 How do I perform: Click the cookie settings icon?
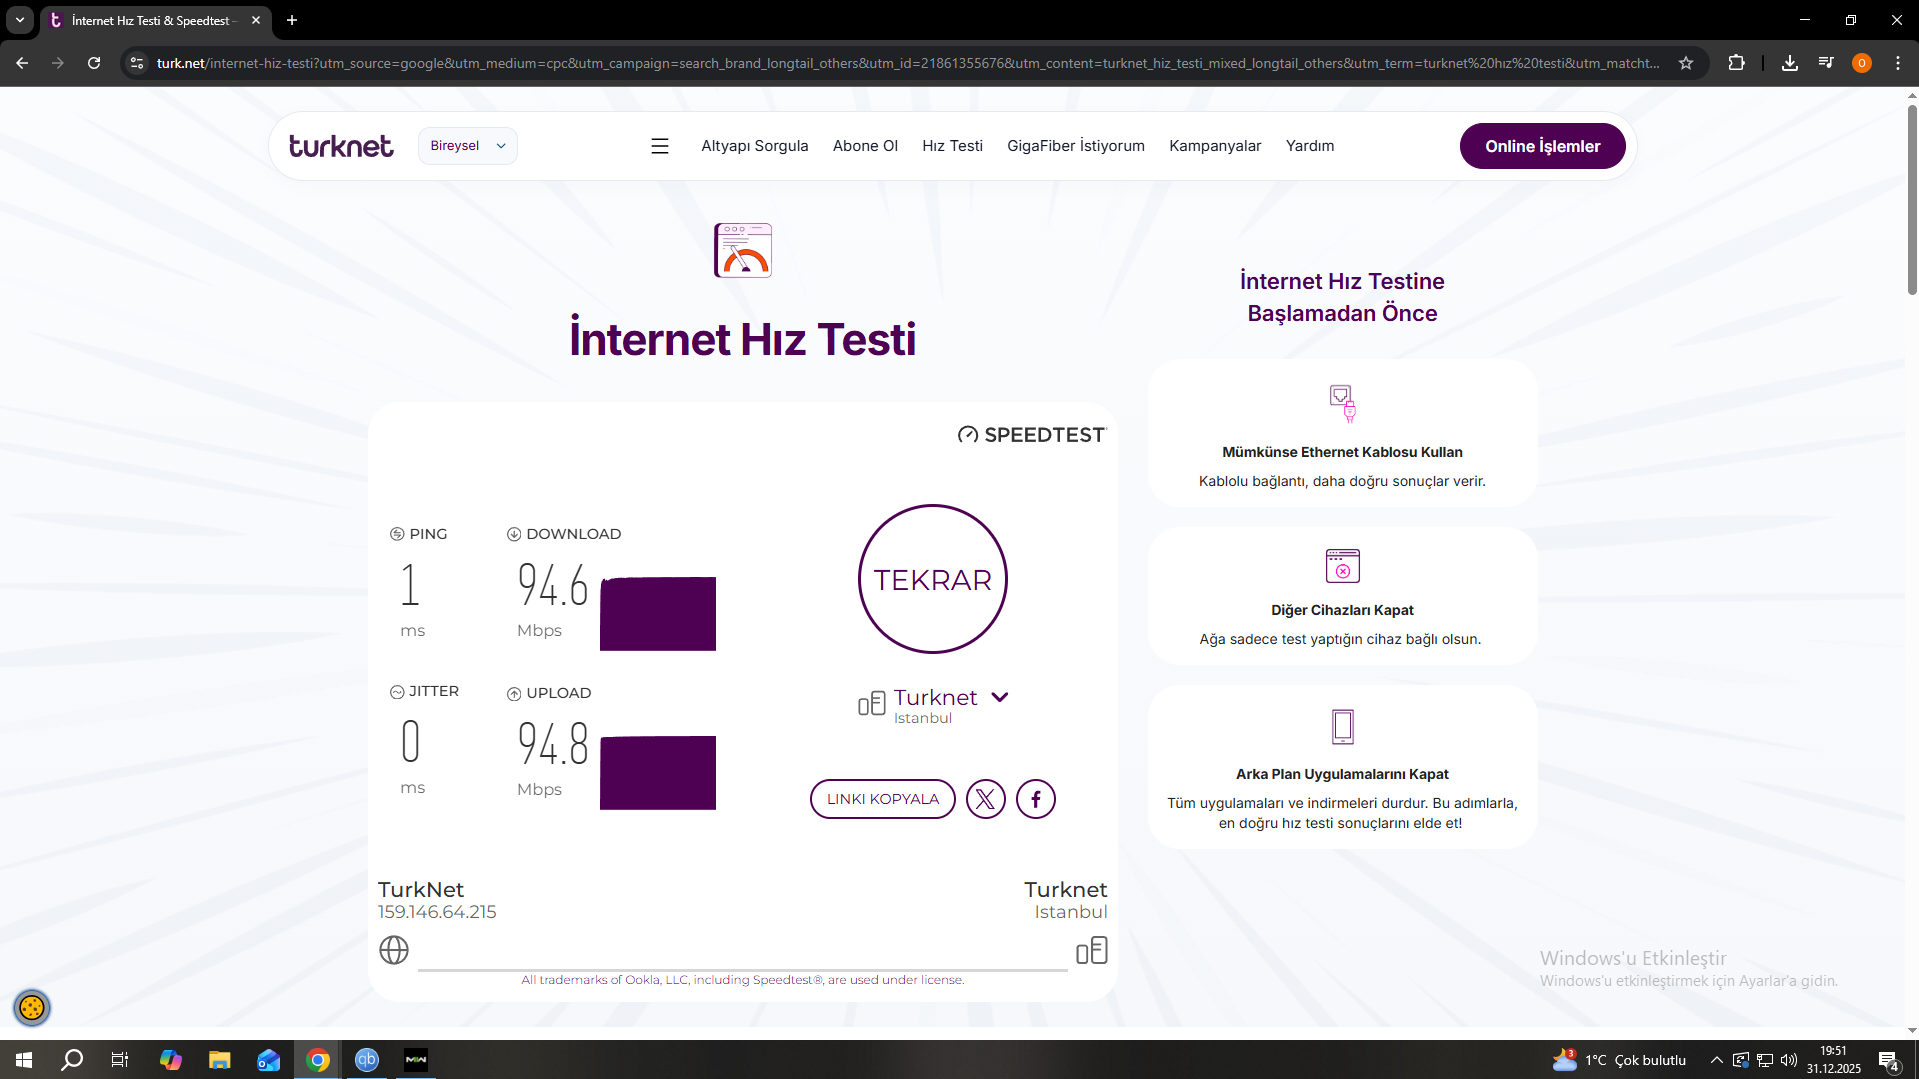32,1007
